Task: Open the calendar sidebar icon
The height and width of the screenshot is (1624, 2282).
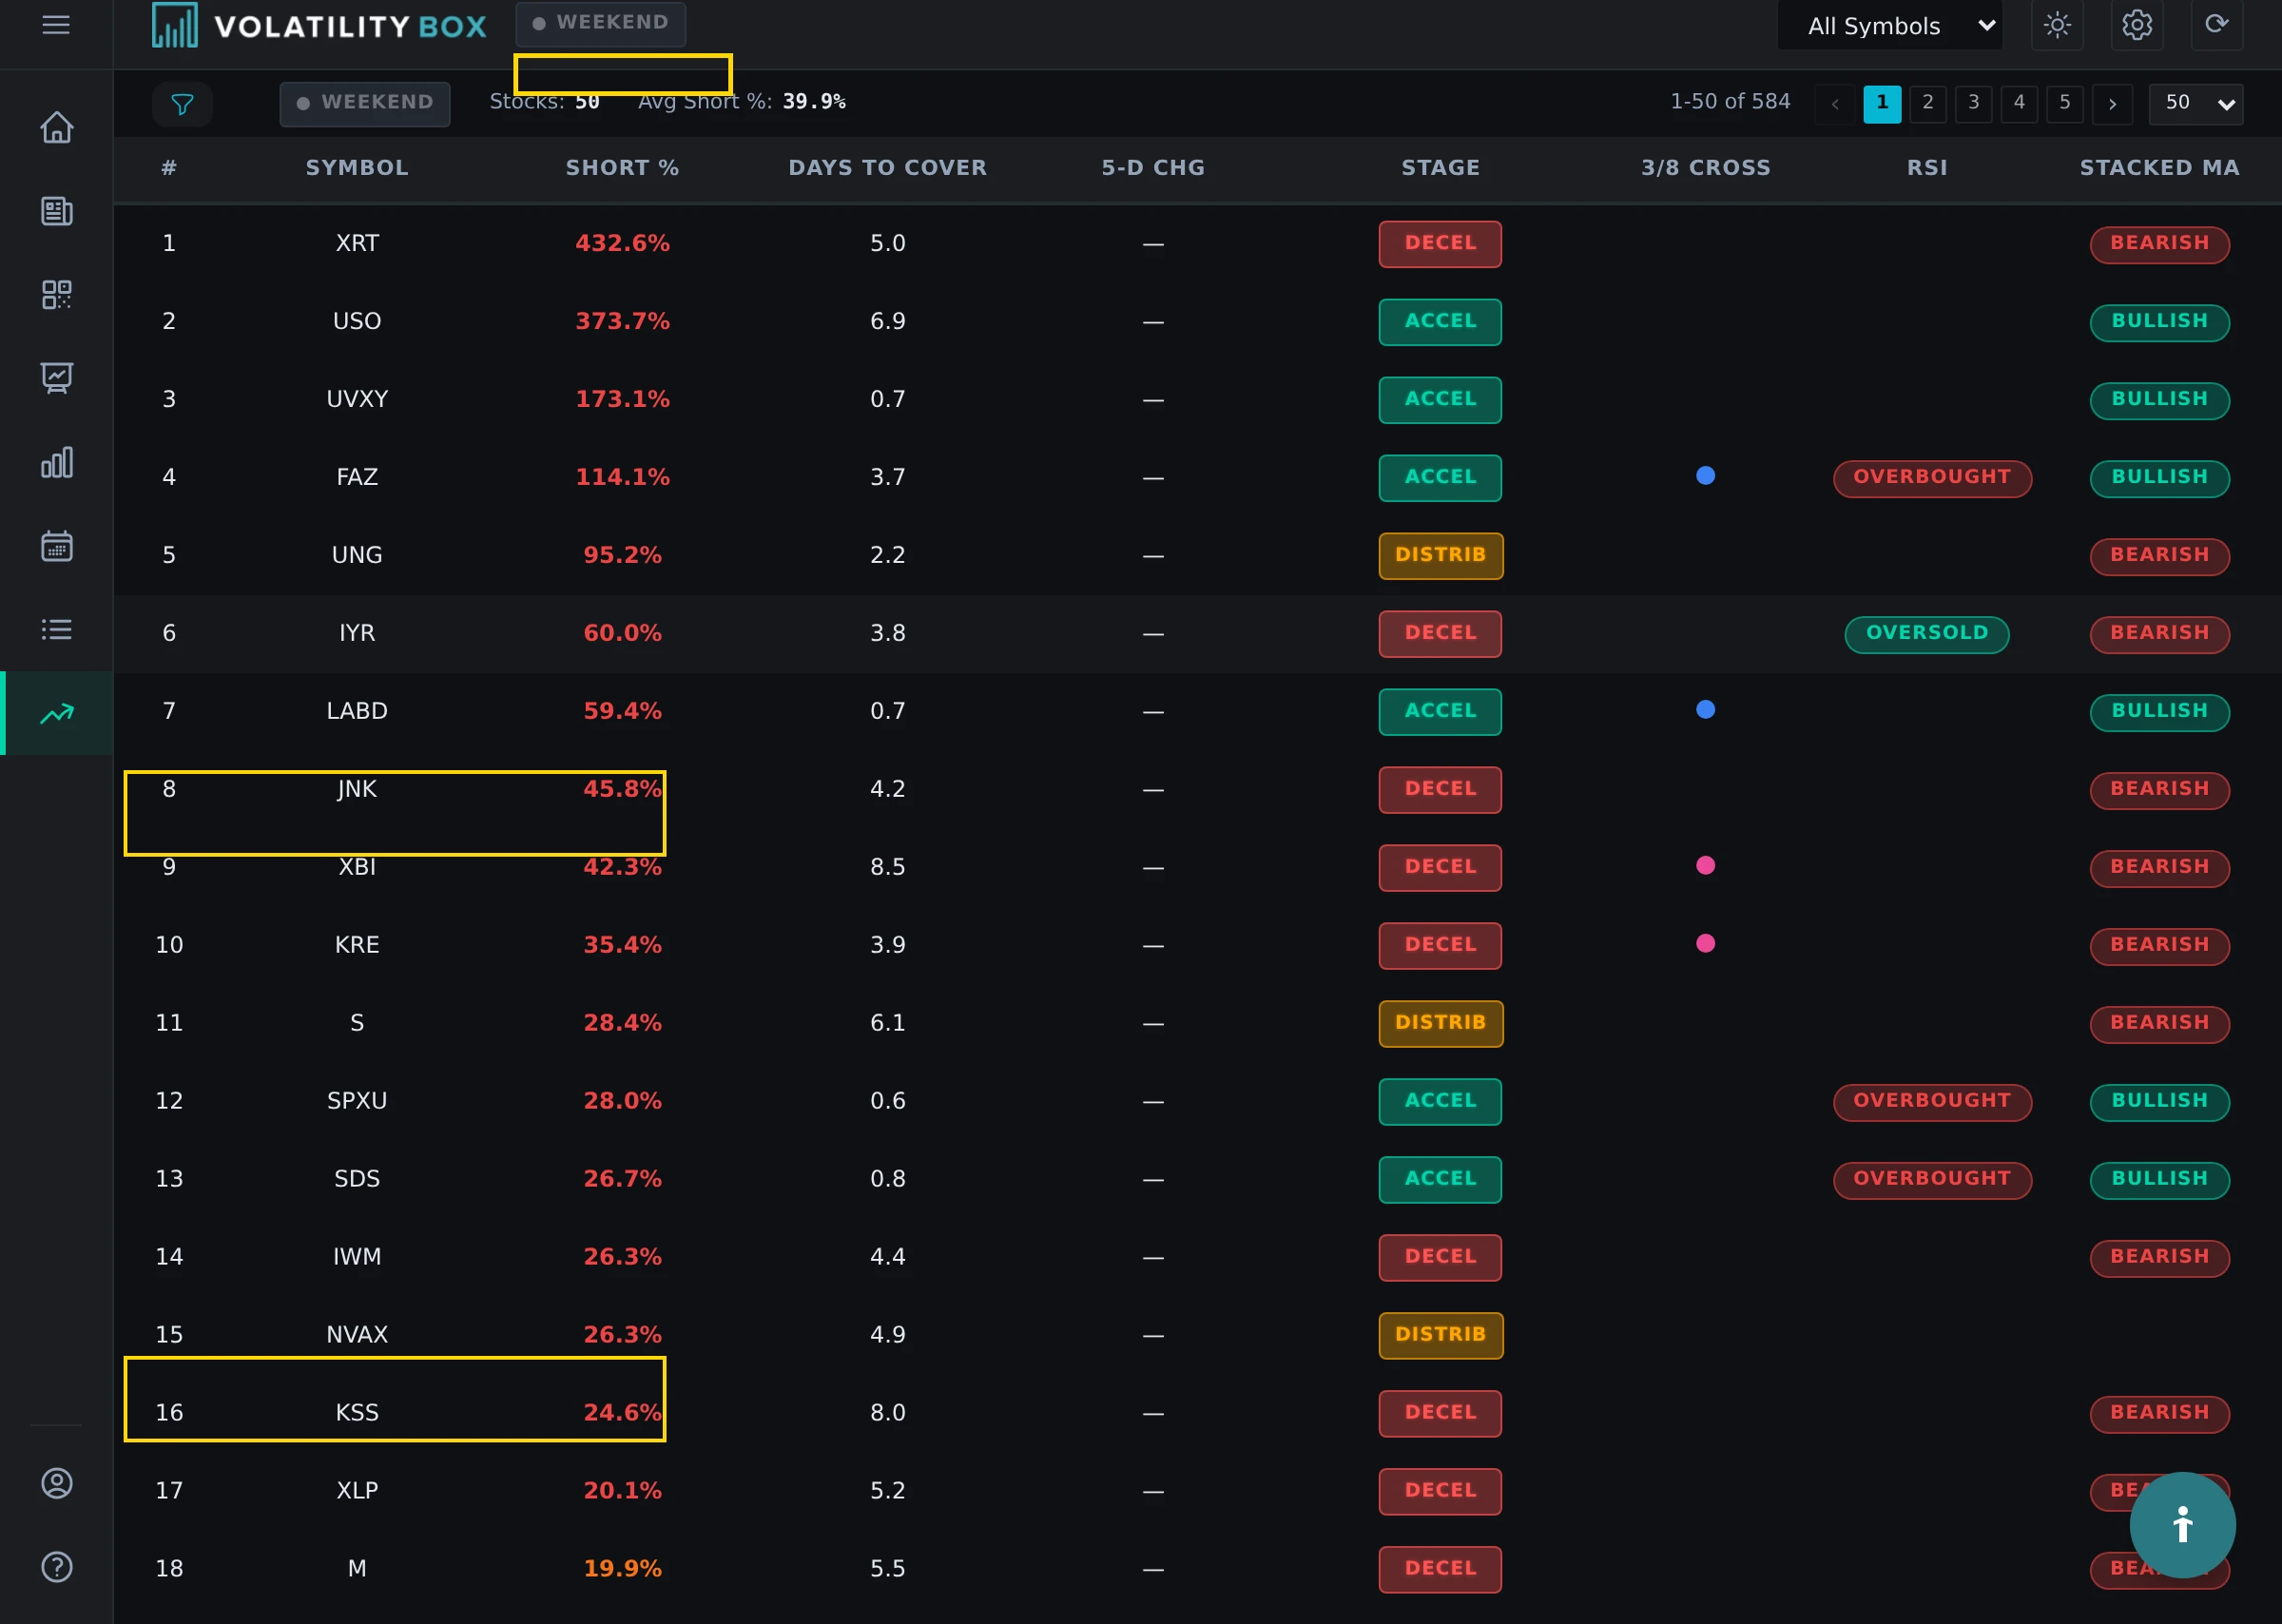Action: pos(57,546)
